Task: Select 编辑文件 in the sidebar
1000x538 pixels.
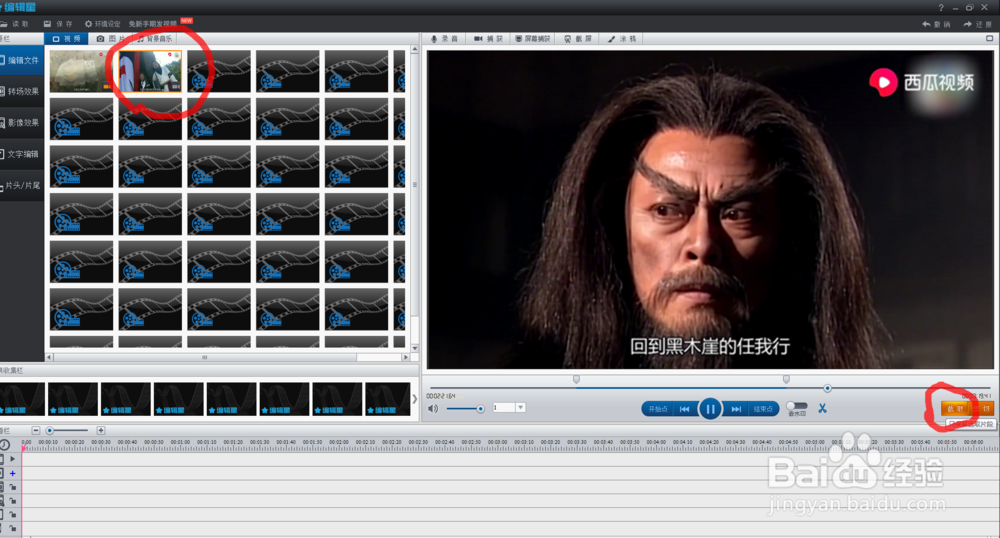Action: (22, 60)
